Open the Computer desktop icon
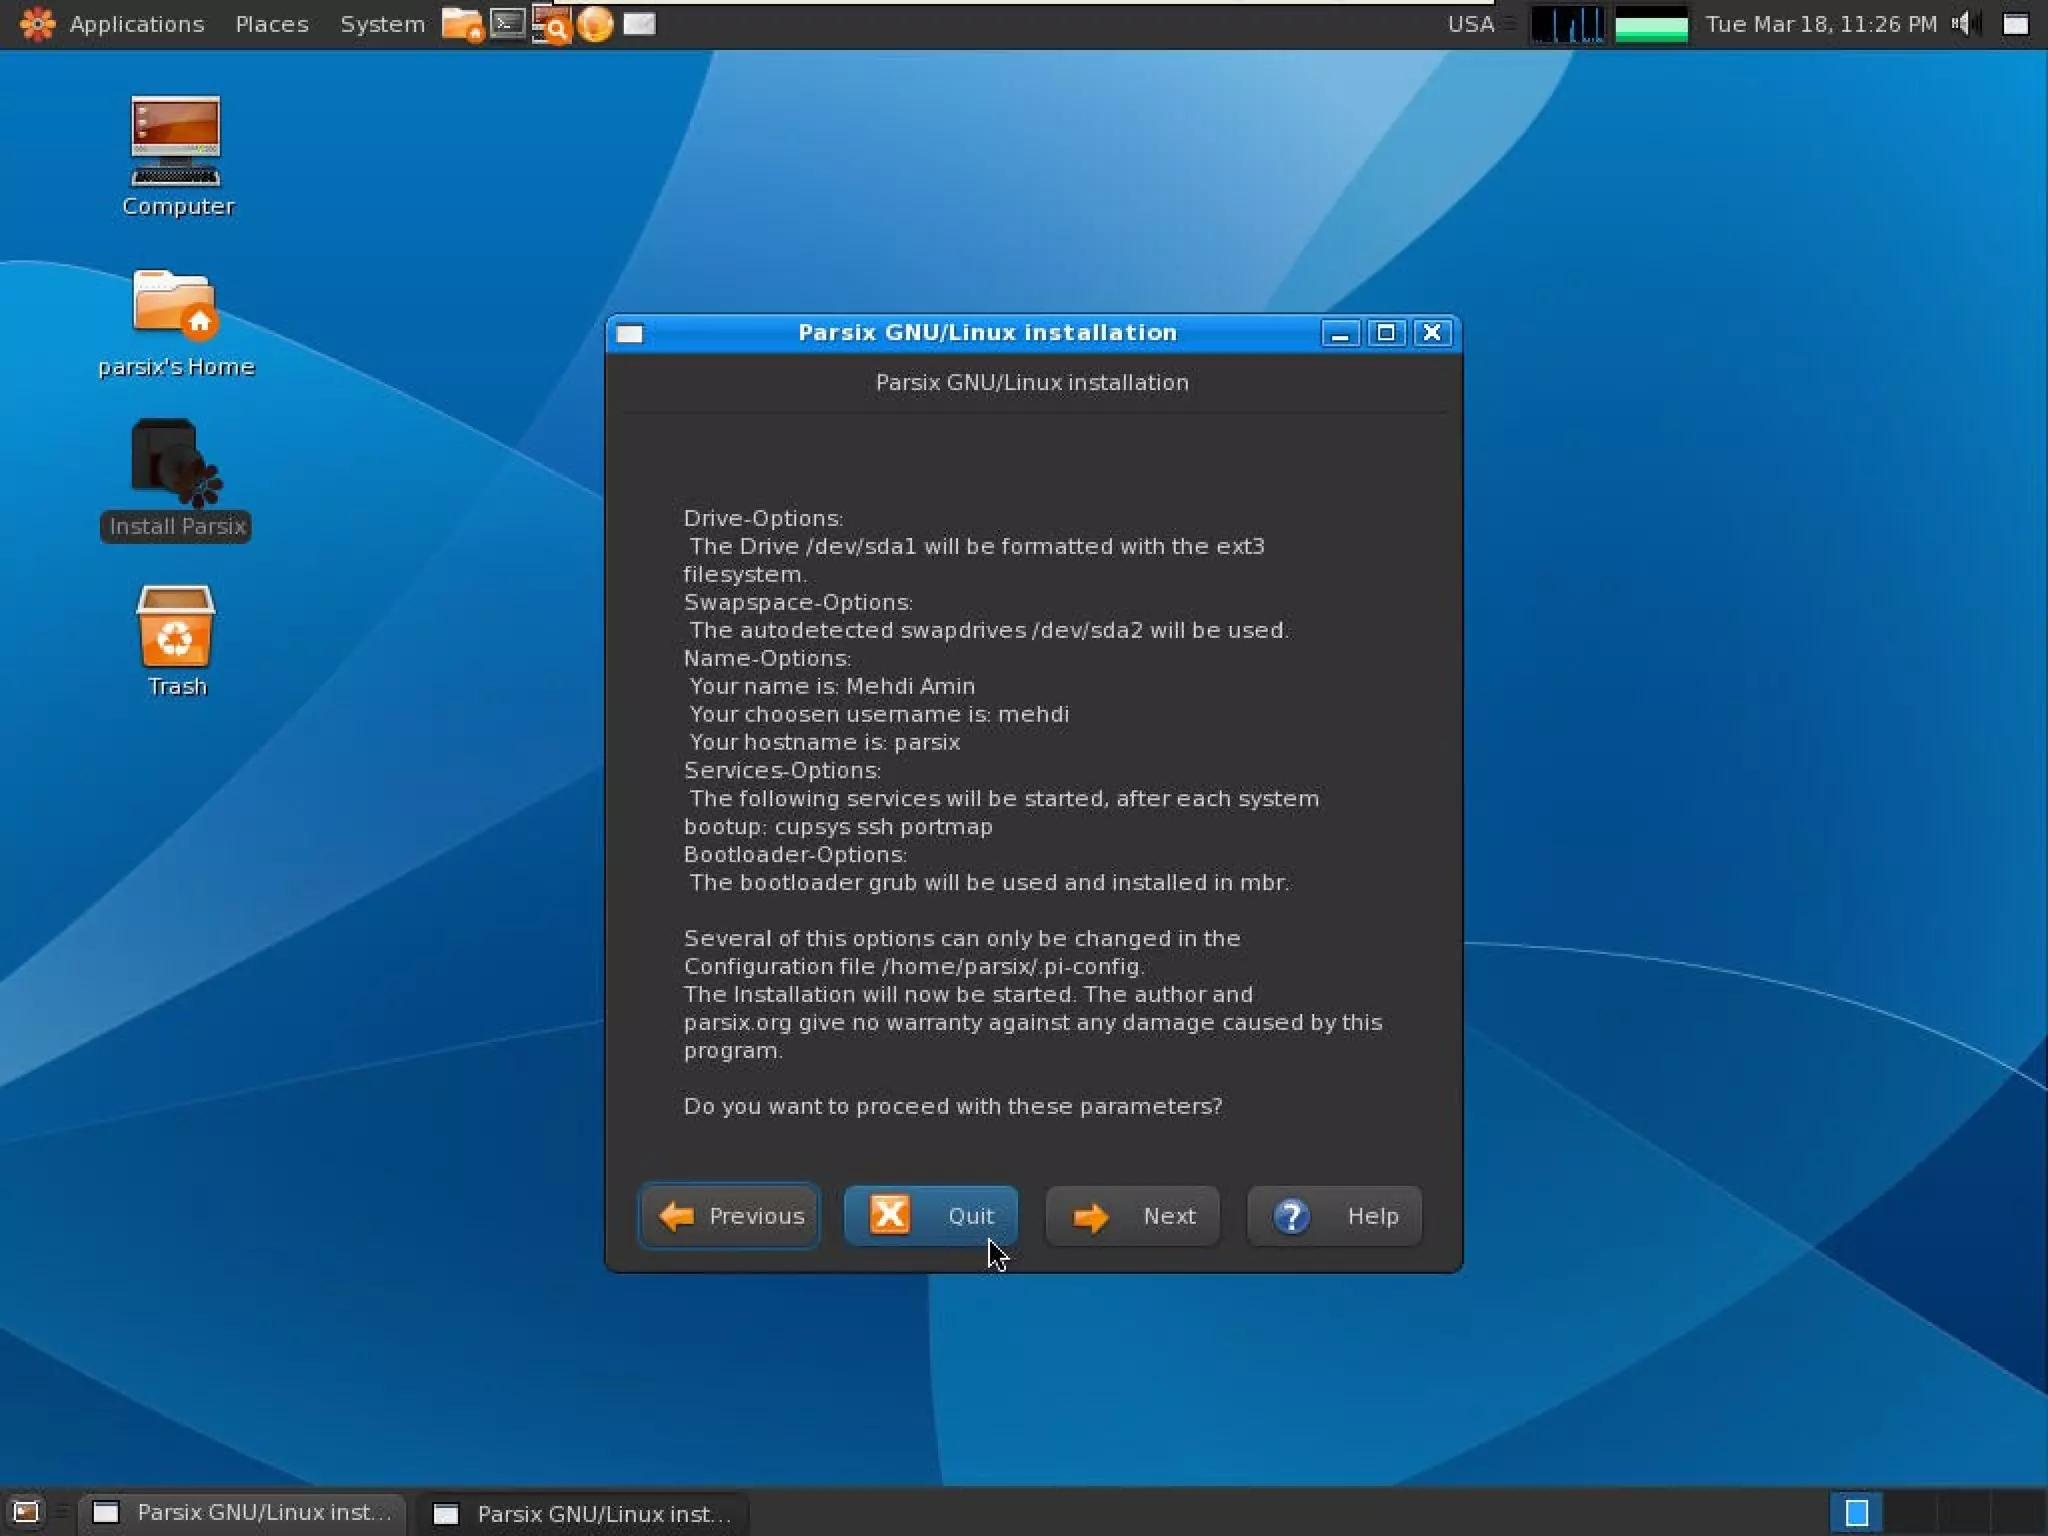2048x1536 pixels. (176, 141)
